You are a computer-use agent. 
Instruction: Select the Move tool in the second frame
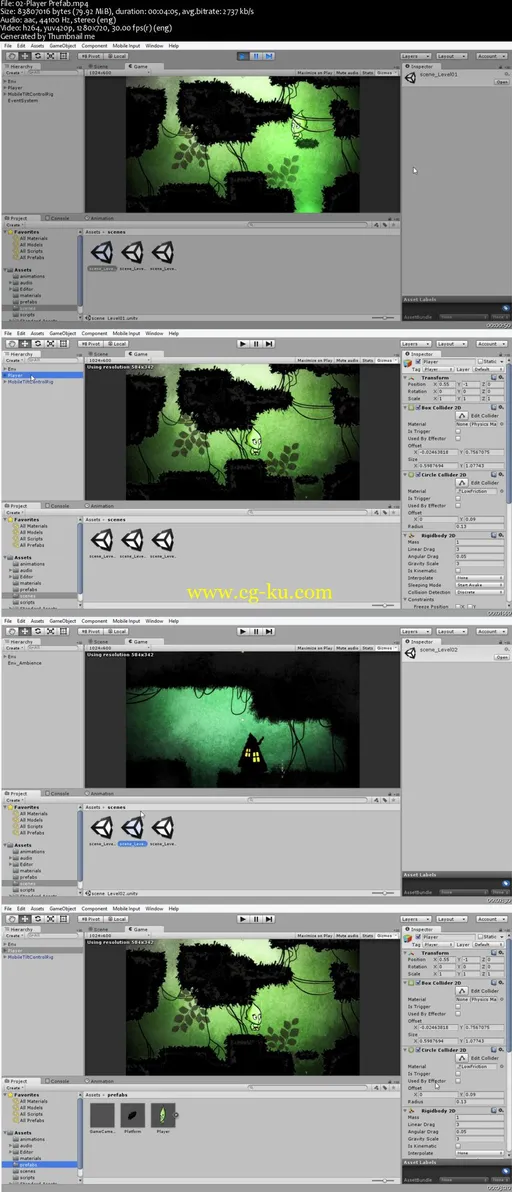click(25, 344)
